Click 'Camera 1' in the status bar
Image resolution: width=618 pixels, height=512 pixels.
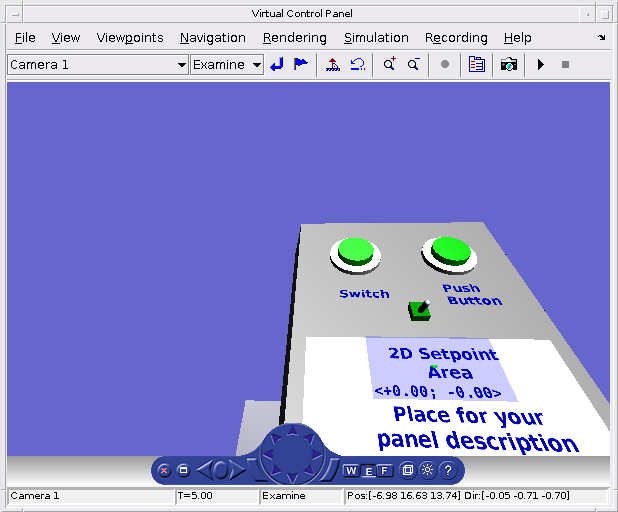coord(35,495)
